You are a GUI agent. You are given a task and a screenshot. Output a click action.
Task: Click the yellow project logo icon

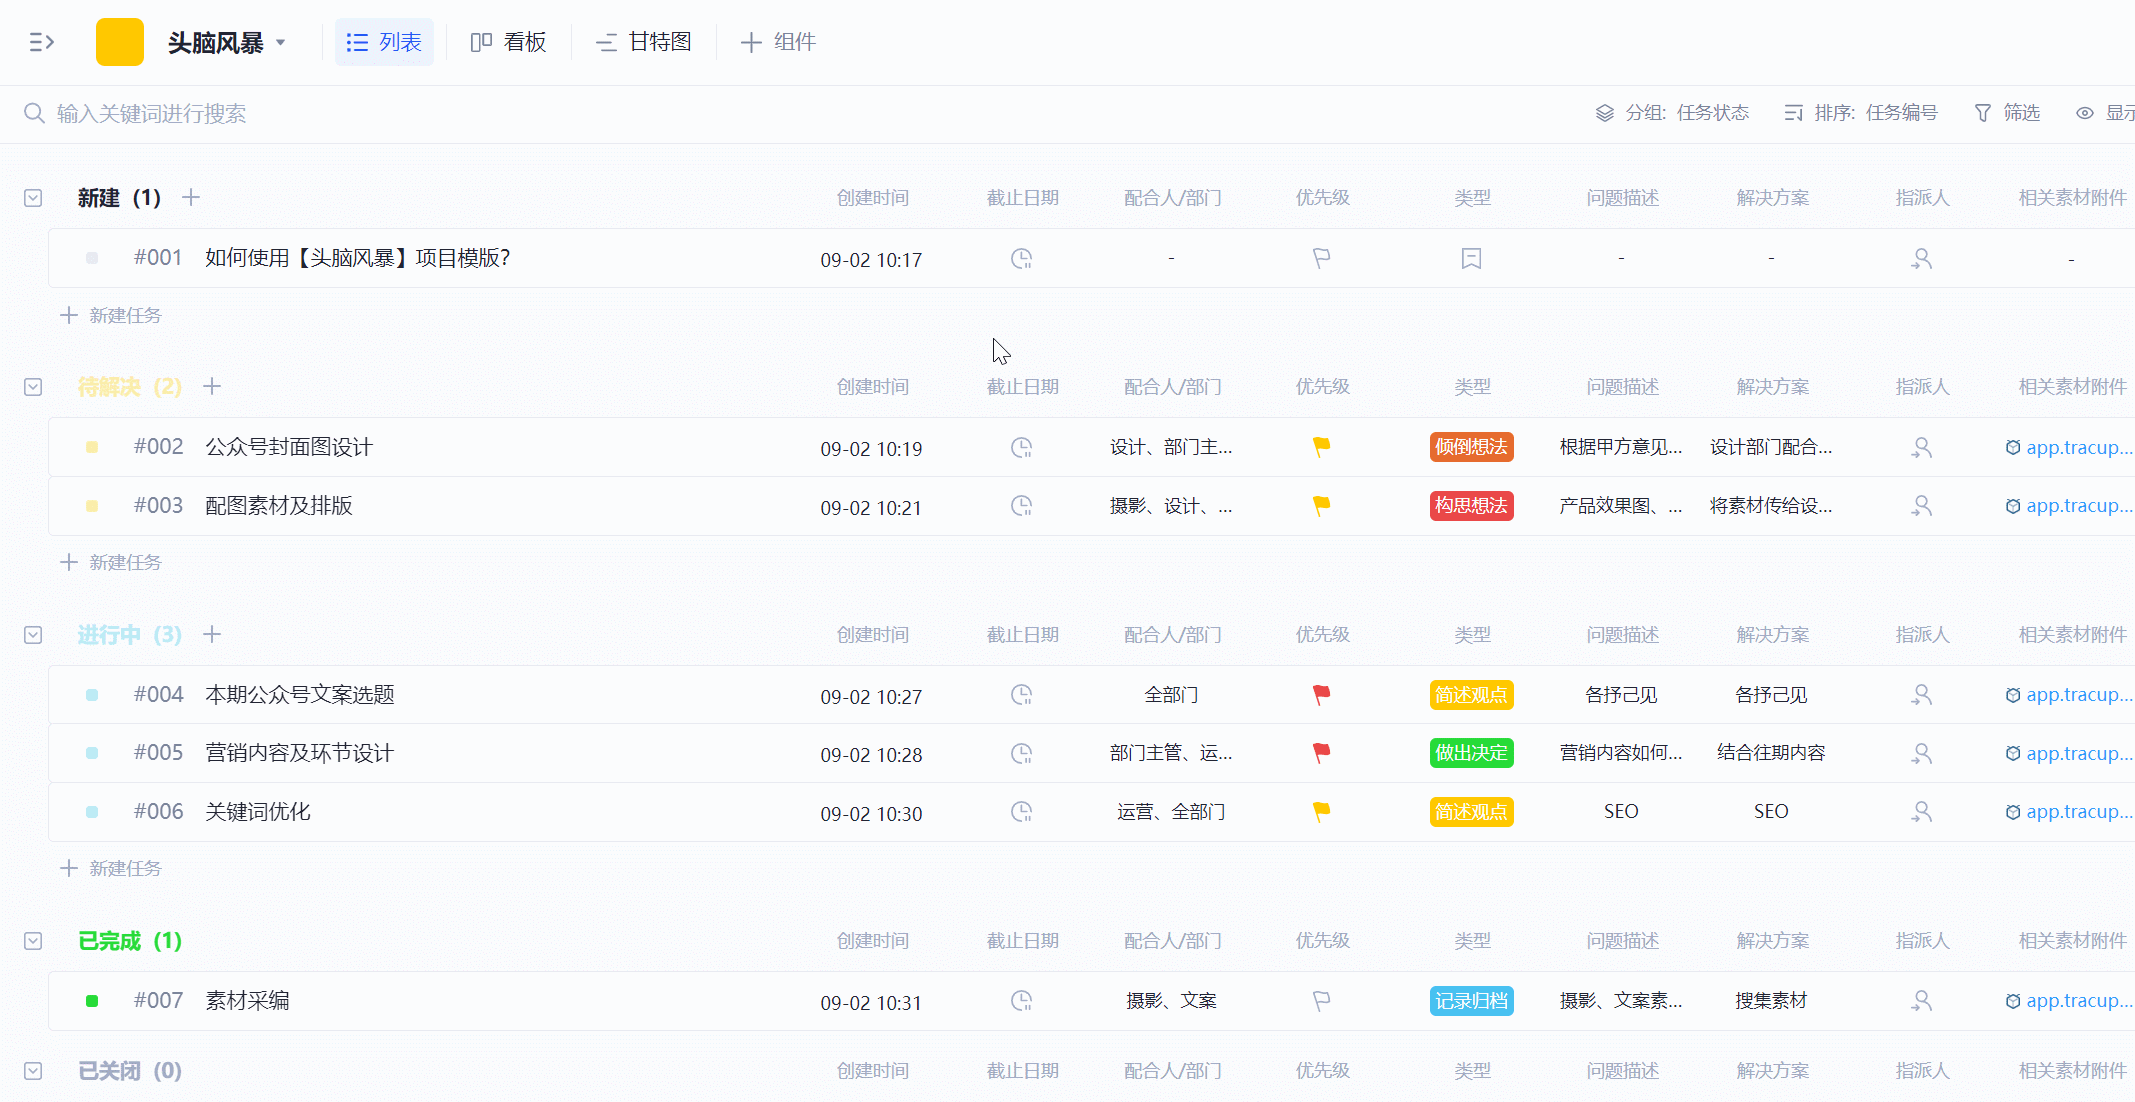[x=119, y=42]
